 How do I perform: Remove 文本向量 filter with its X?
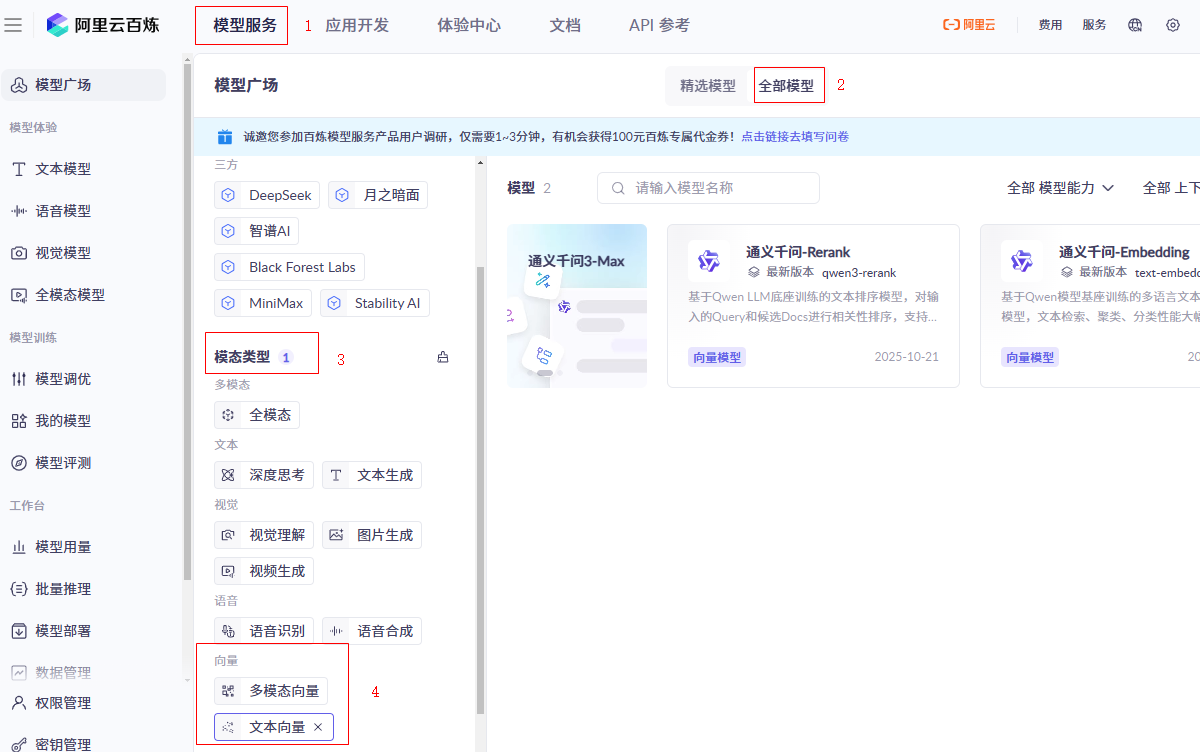[318, 727]
